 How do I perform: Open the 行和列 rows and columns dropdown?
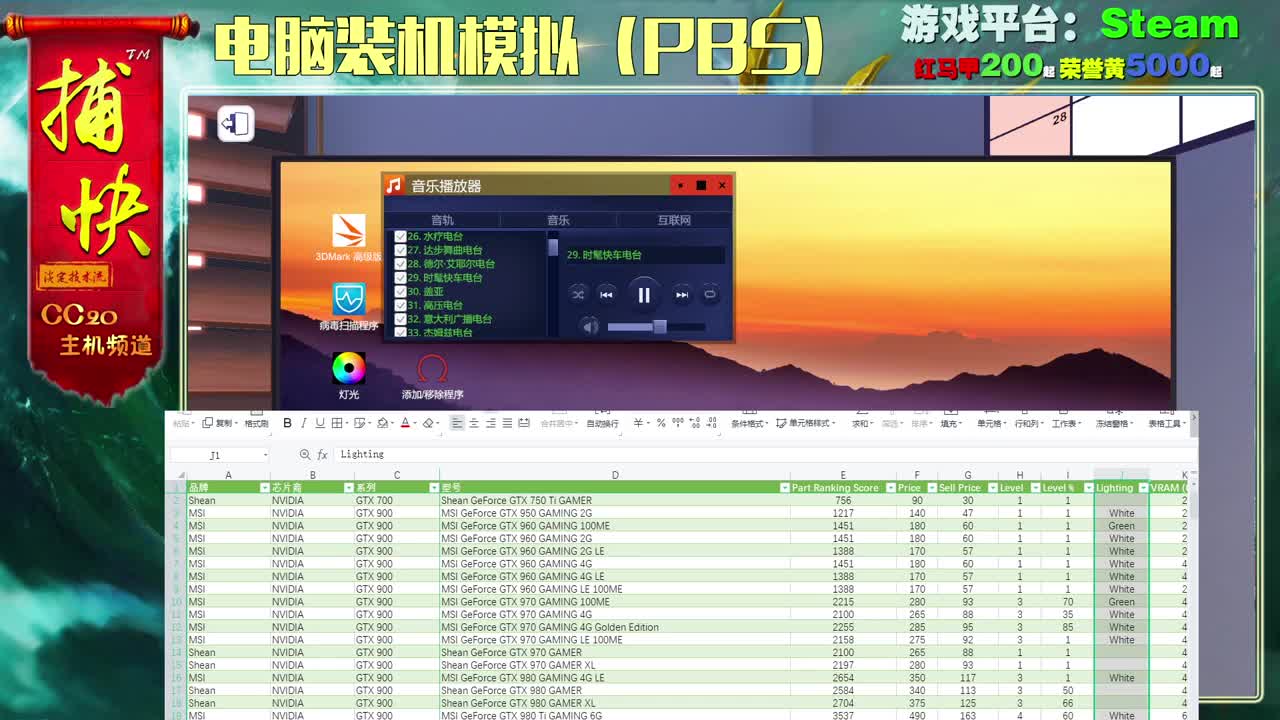[1028, 423]
